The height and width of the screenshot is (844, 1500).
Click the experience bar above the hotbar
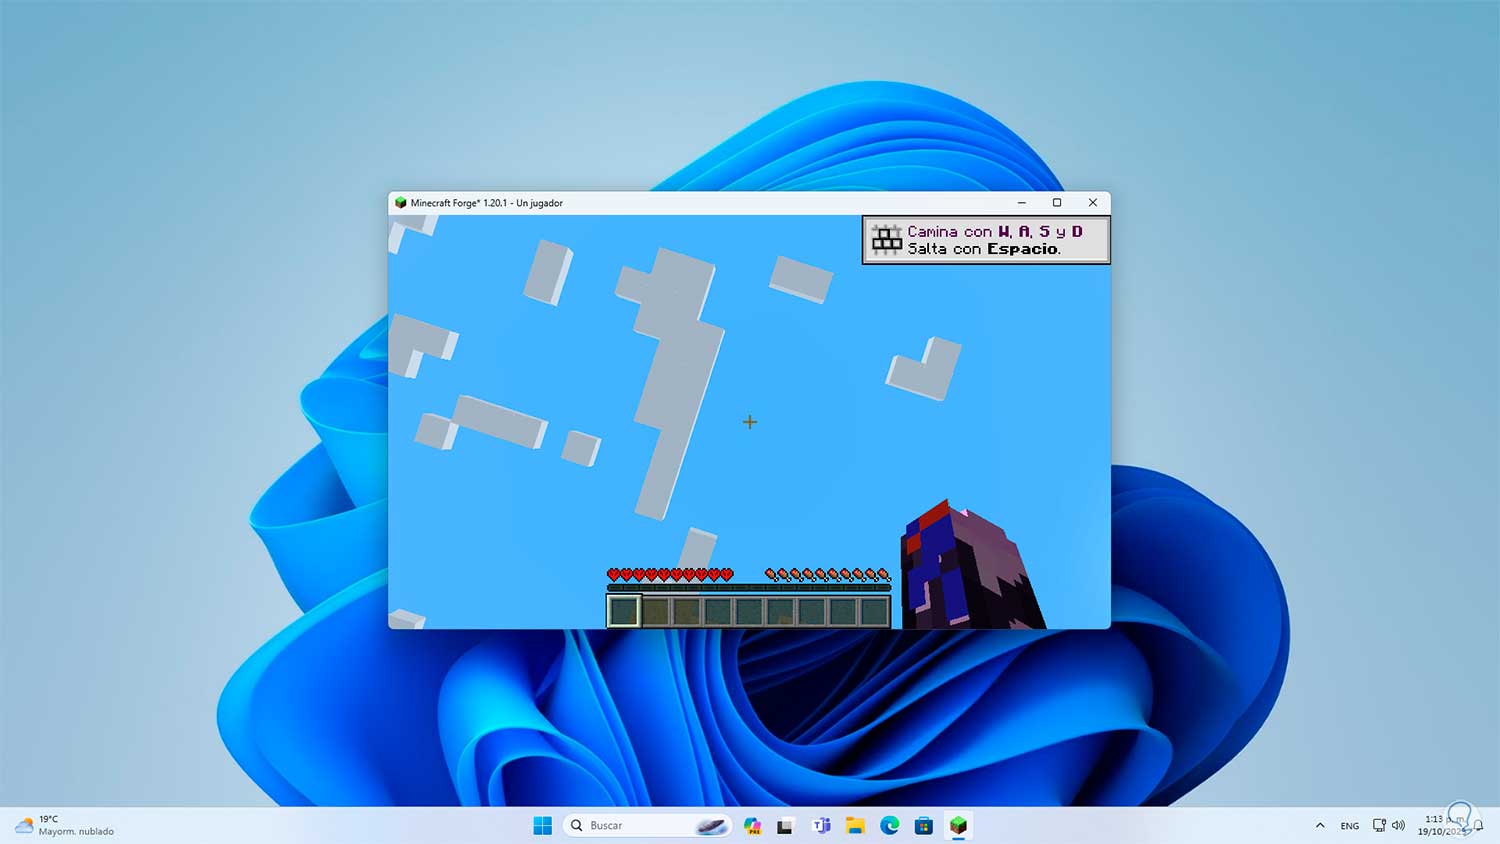tap(749, 588)
